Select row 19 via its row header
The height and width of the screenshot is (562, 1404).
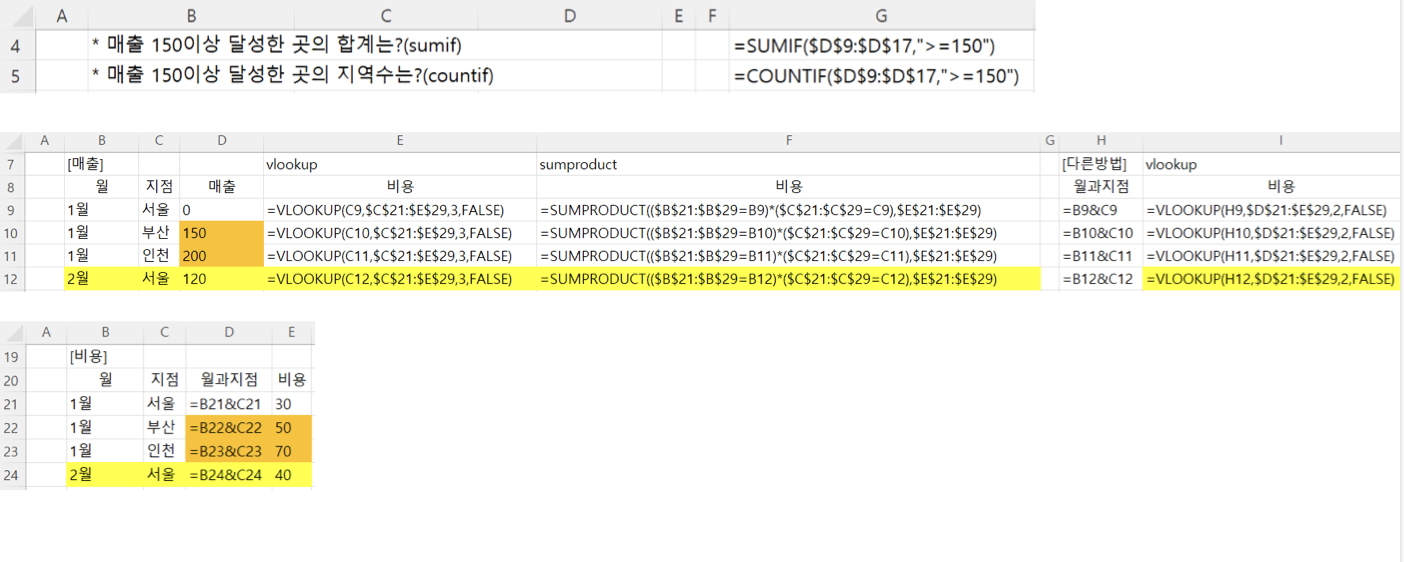tap(12, 356)
